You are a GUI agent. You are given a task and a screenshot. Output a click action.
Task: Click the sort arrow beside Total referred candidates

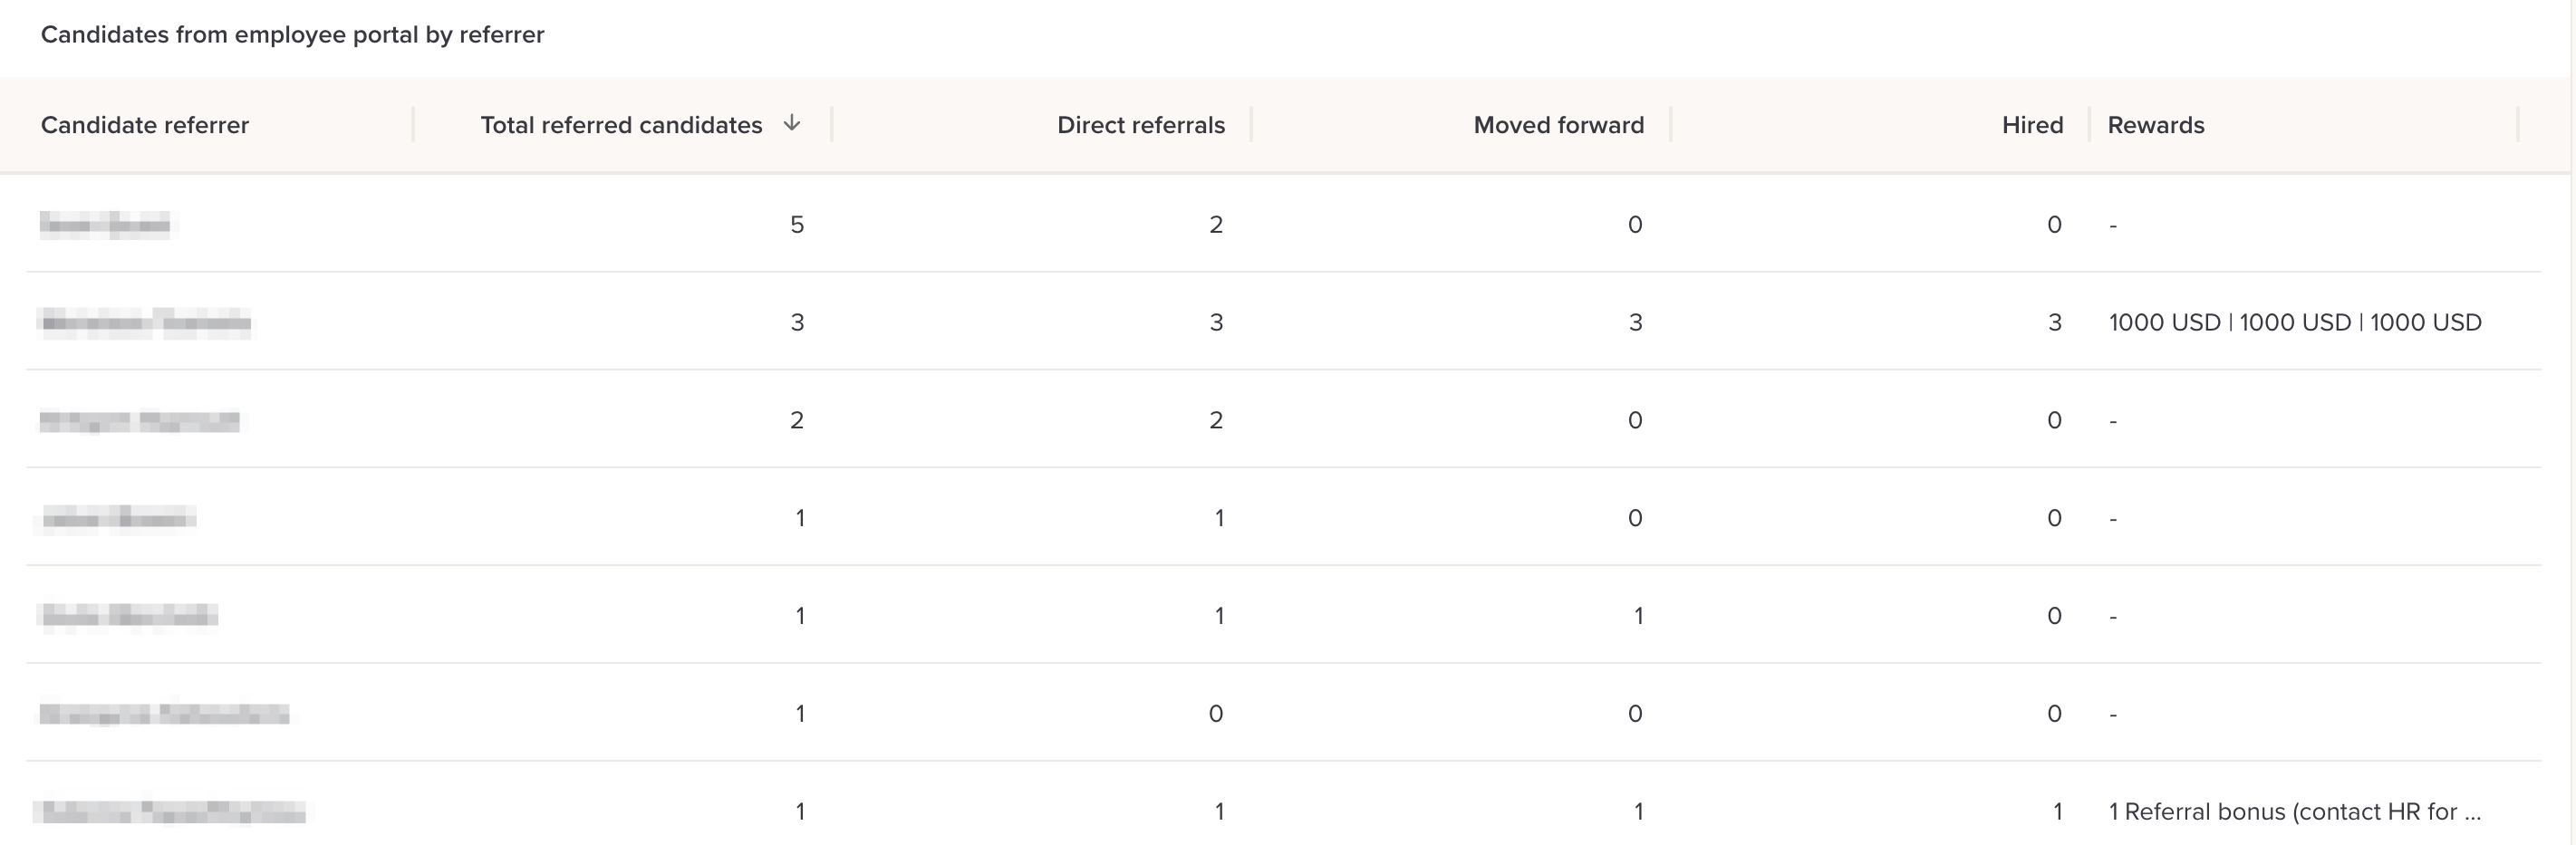click(791, 123)
